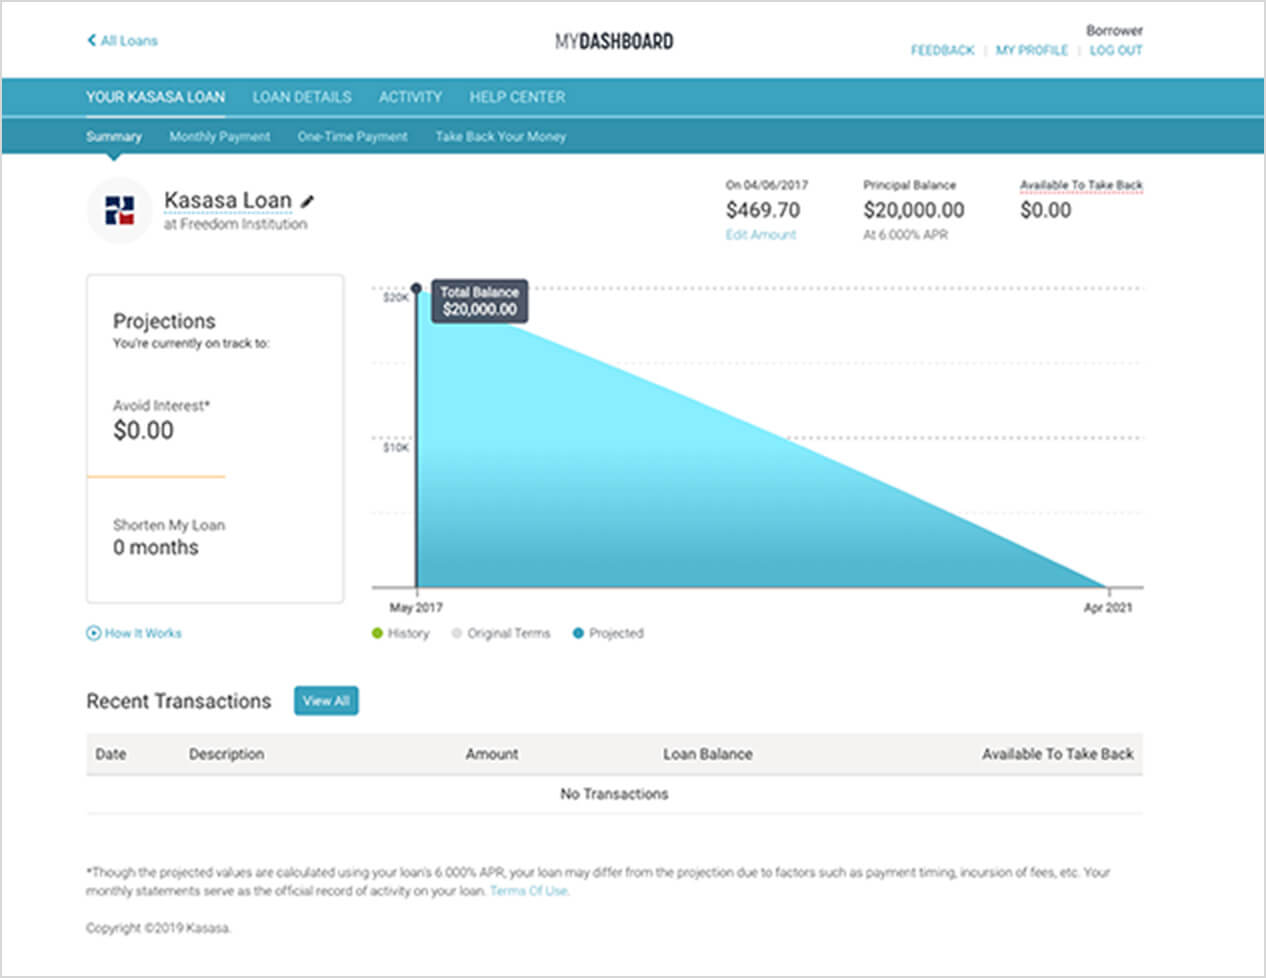
Task: Click the Projected legend label
Action: click(x=616, y=633)
